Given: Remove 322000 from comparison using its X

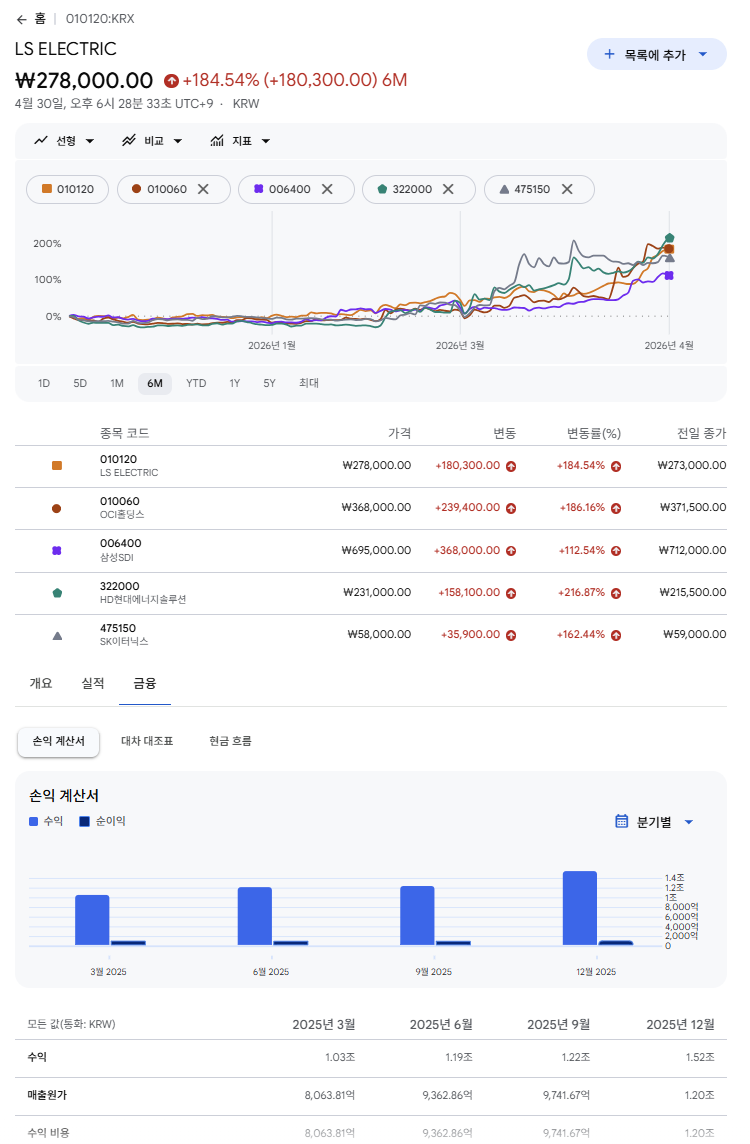Looking at the screenshot, I should pyautogui.click(x=448, y=189).
